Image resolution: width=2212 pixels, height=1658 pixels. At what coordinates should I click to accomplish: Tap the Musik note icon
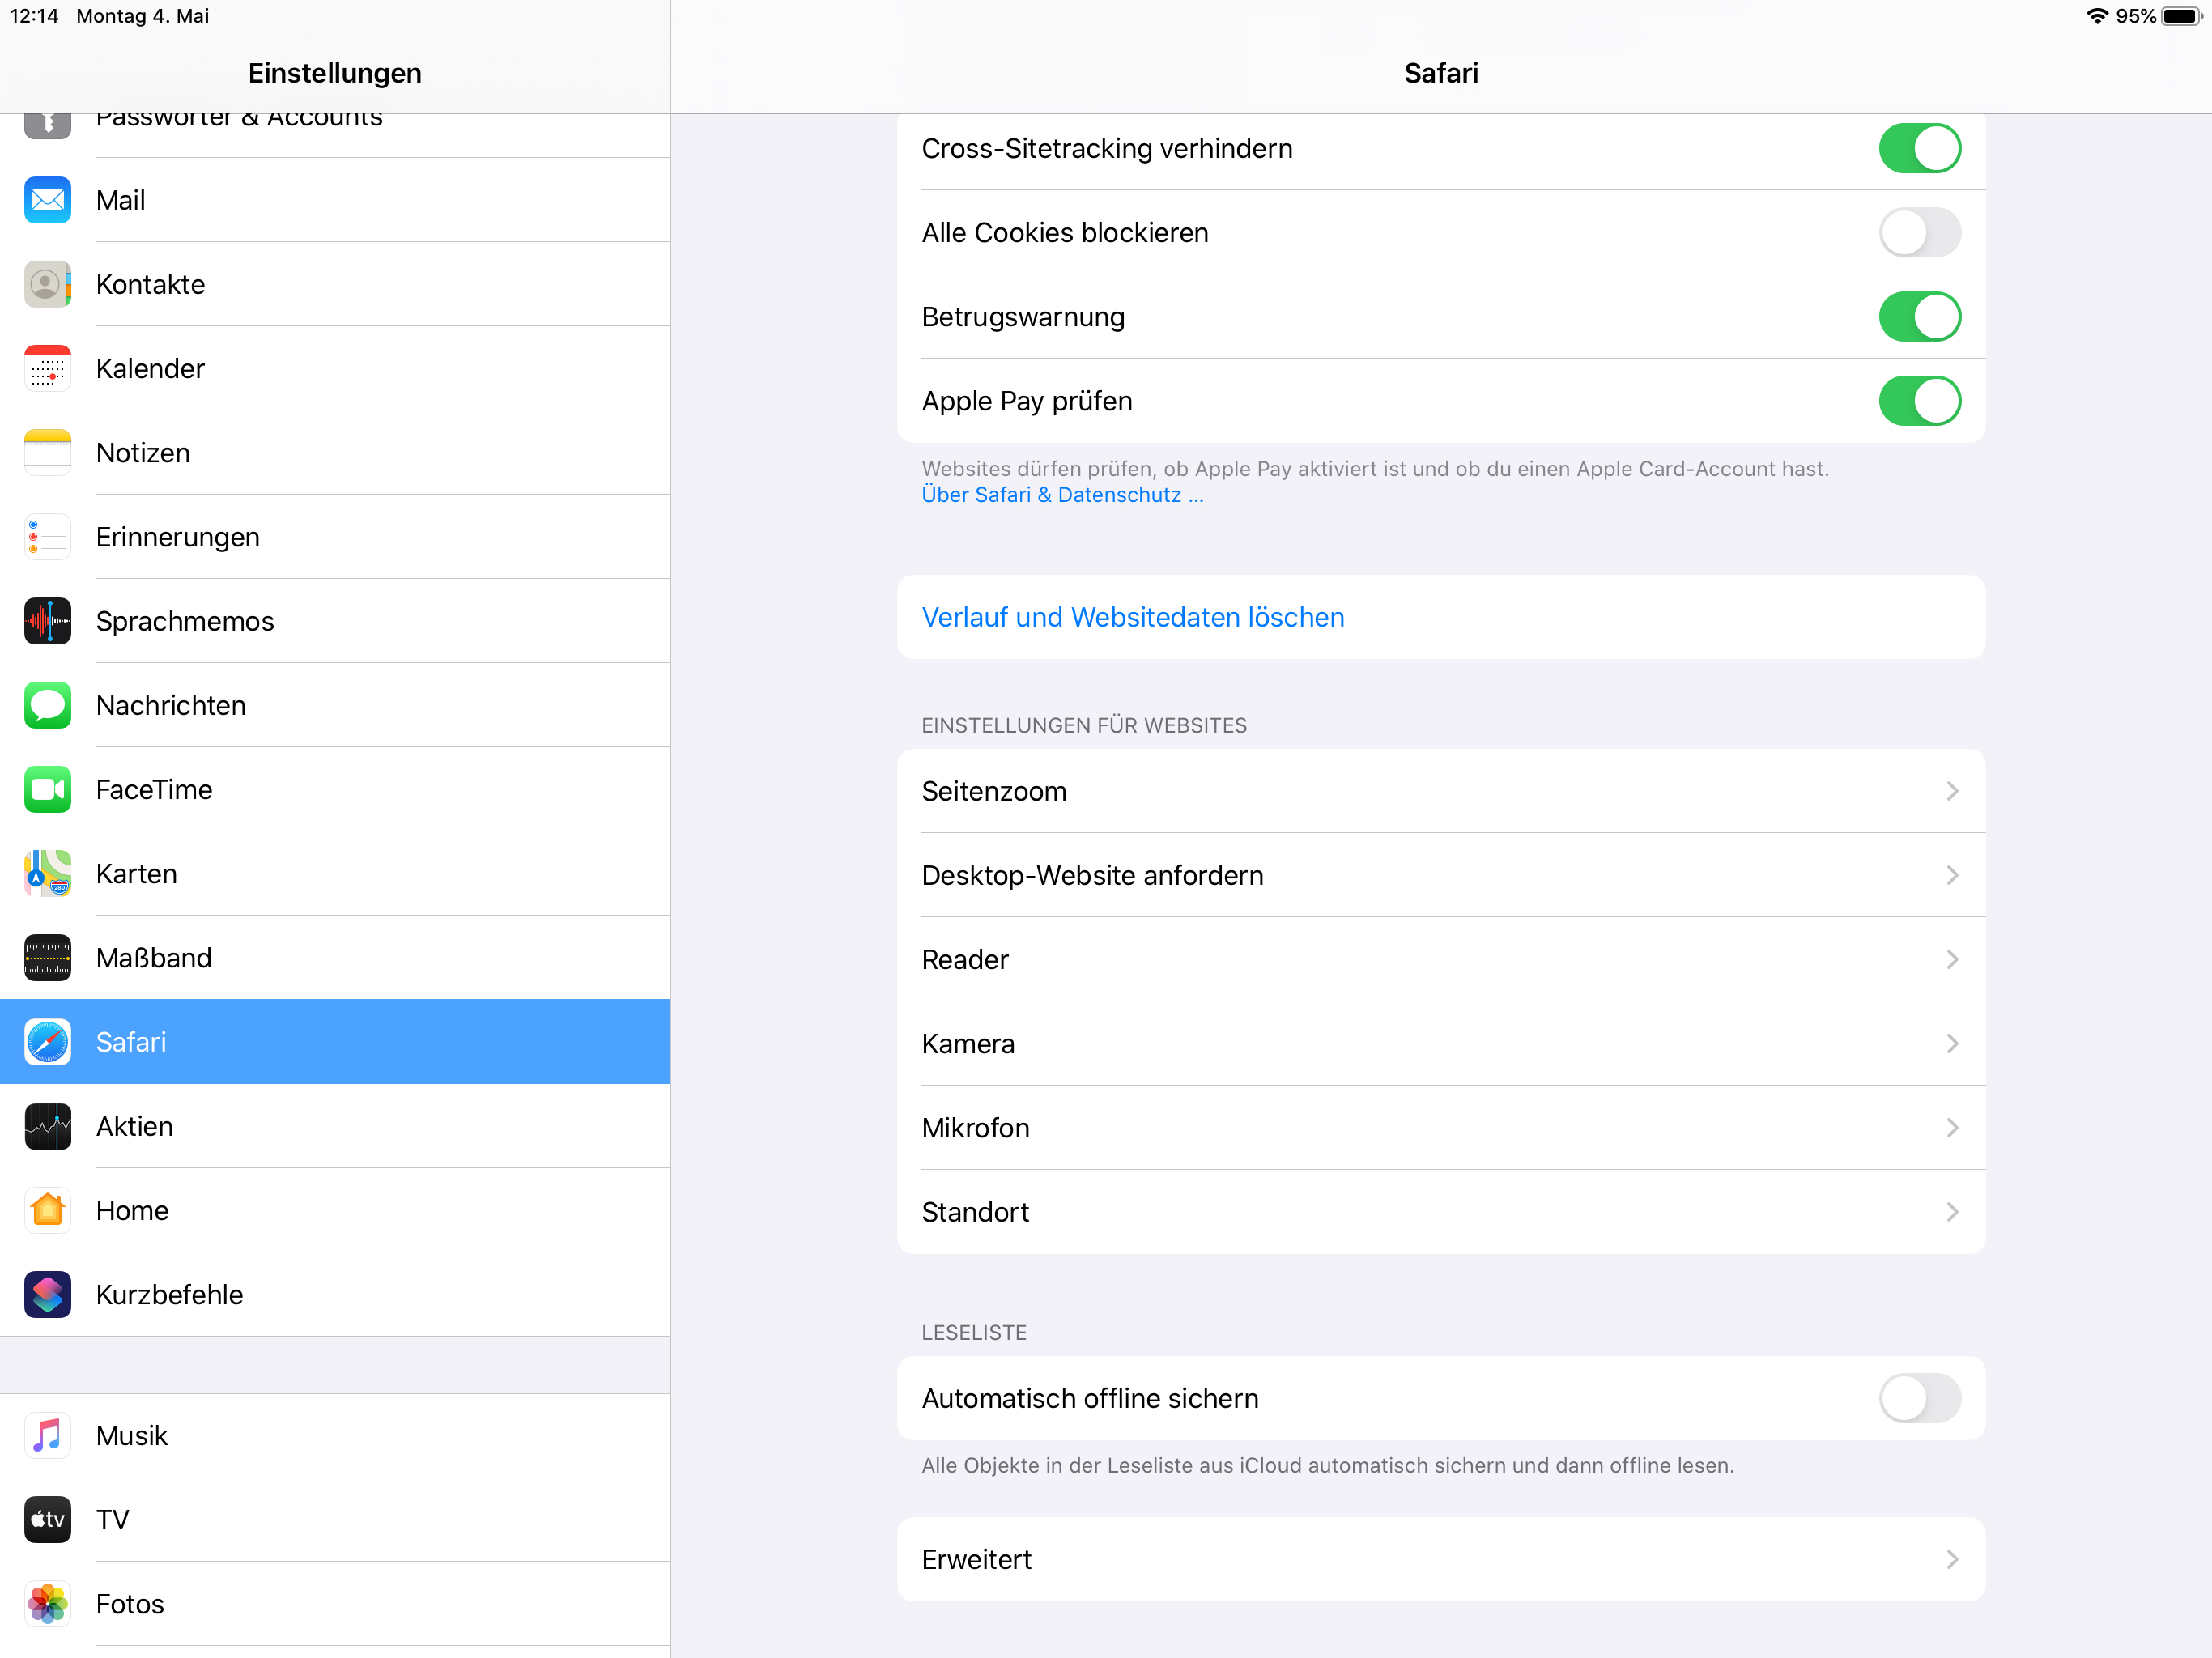coord(47,1435)
